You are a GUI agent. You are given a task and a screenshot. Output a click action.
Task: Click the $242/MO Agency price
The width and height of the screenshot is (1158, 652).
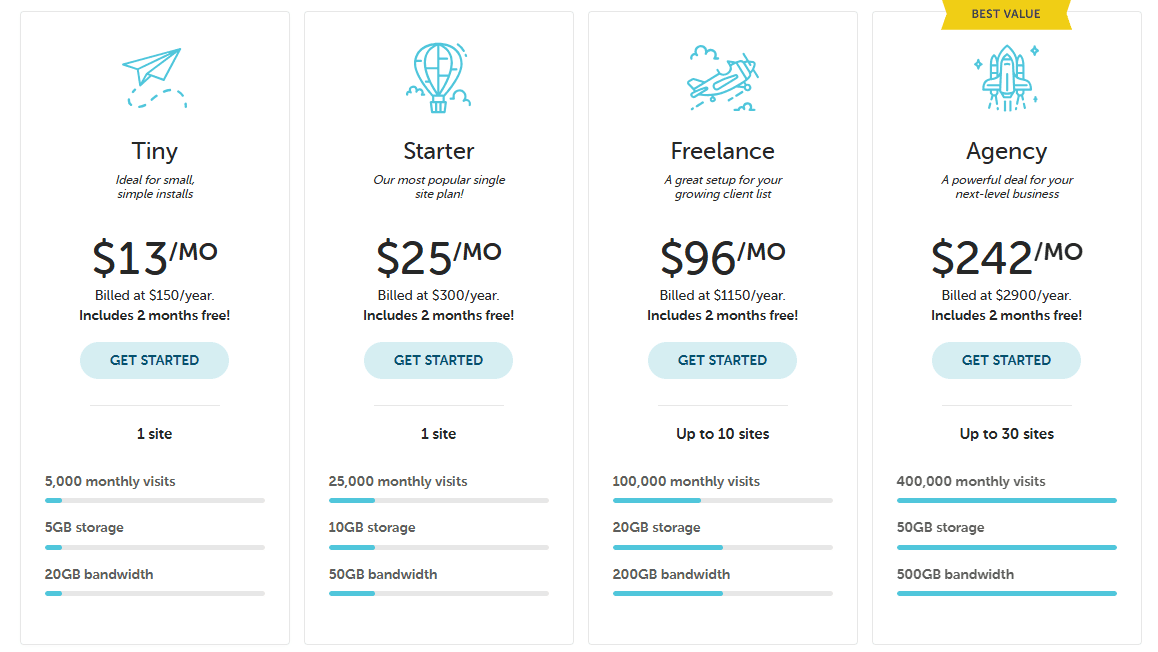[x=1006, y=257]
